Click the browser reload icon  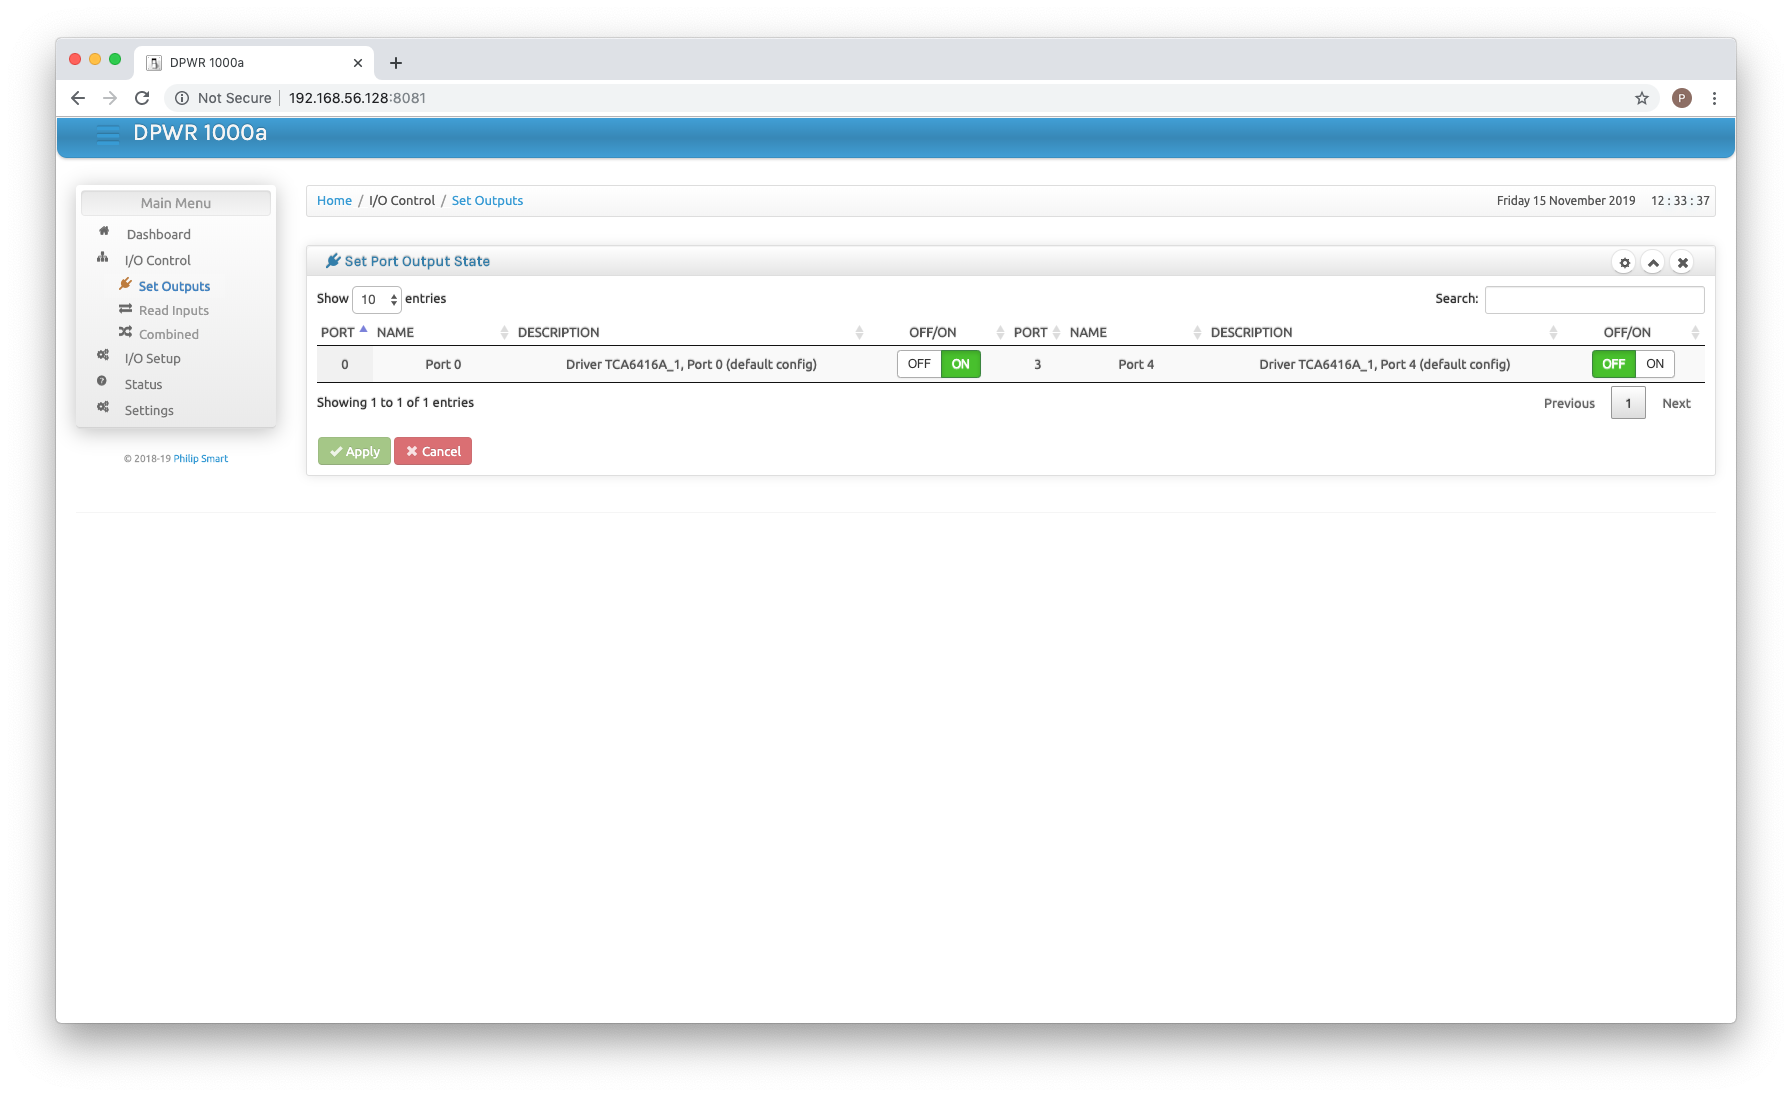[142, 98]
